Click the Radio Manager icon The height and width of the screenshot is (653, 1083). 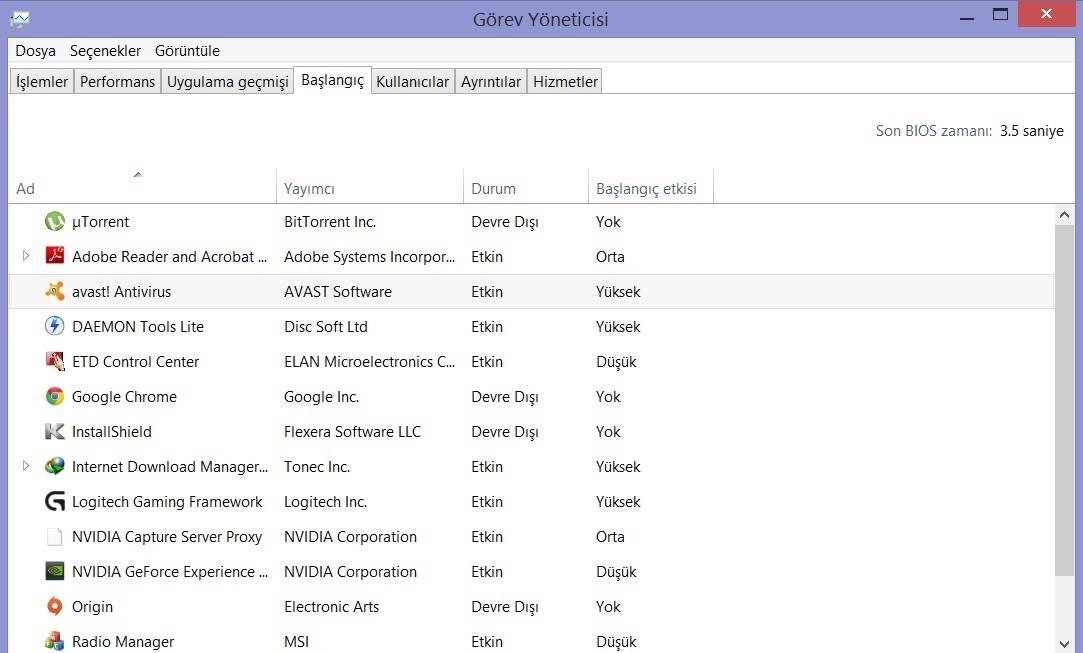(55, 641)
